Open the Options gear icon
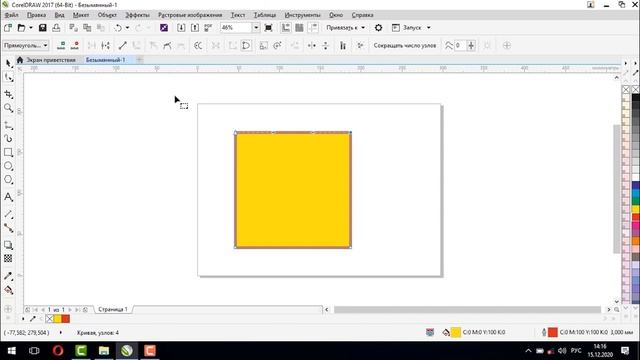 378,28
